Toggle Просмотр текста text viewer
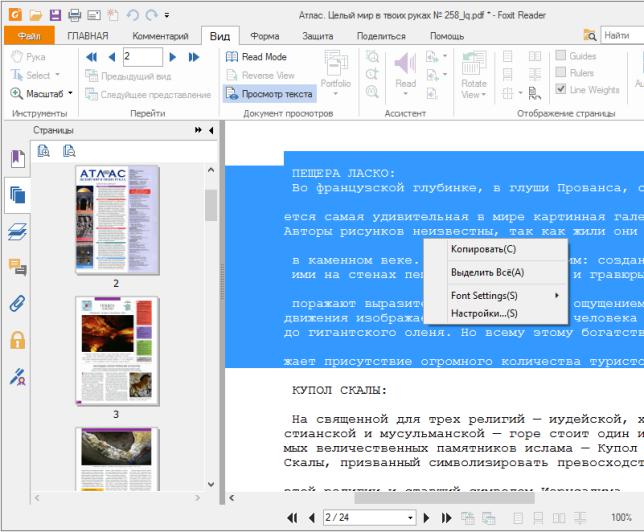Viewport: 644px width, 532px height. [269, 94]
